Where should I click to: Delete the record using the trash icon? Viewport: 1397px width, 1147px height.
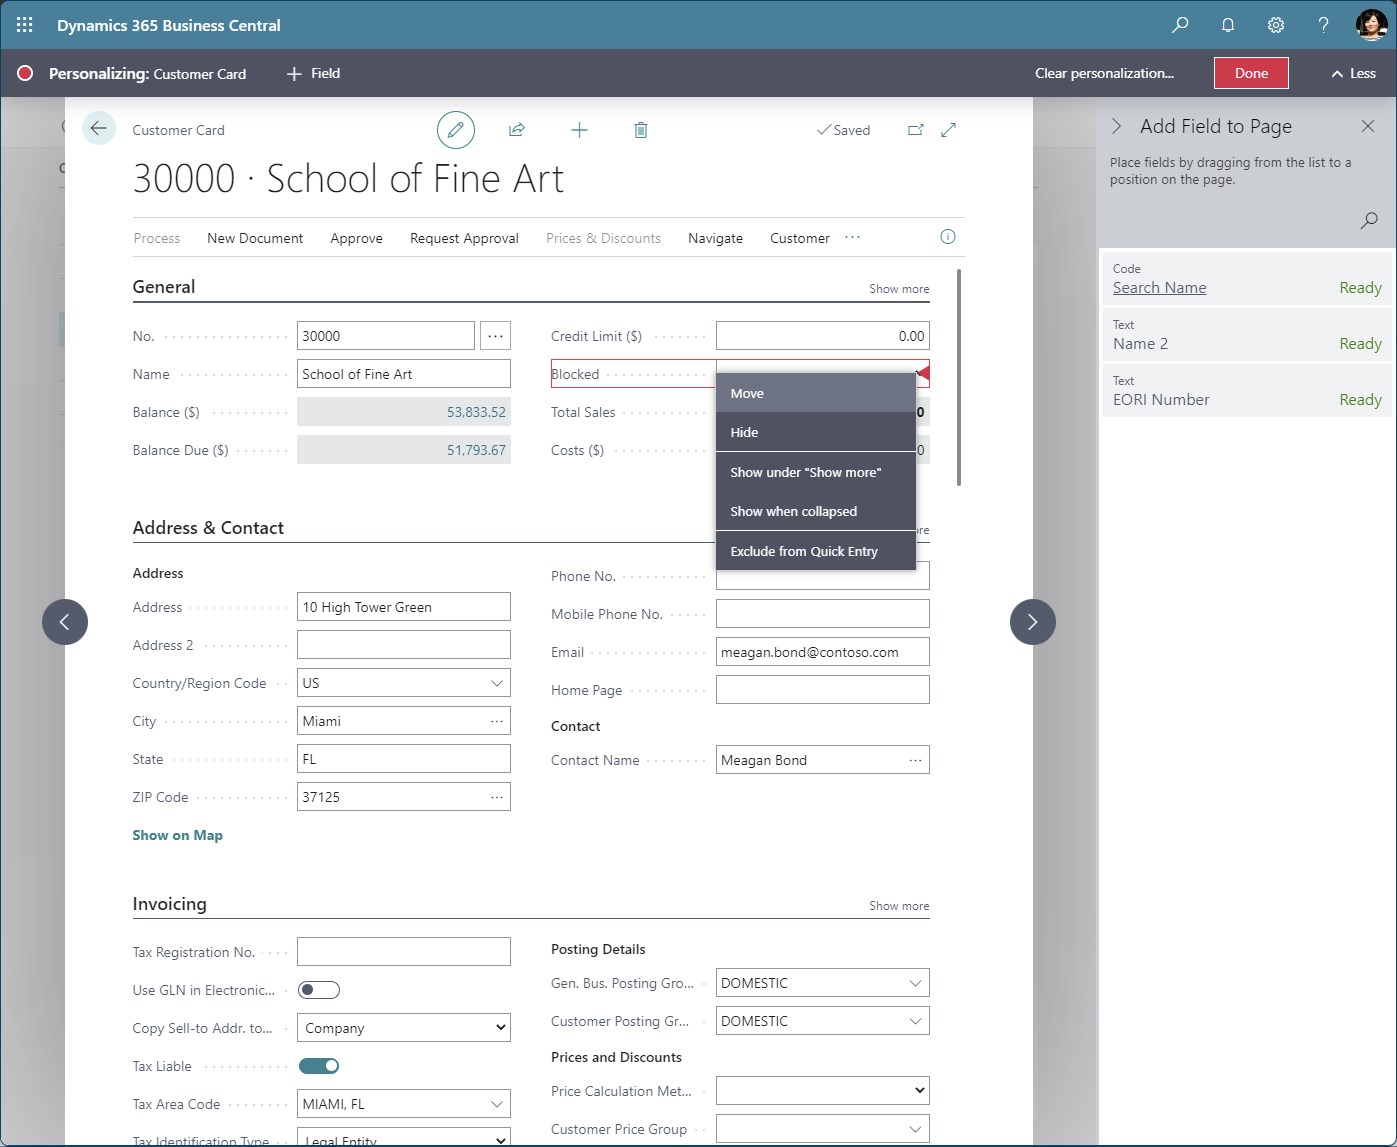[641, 129]
